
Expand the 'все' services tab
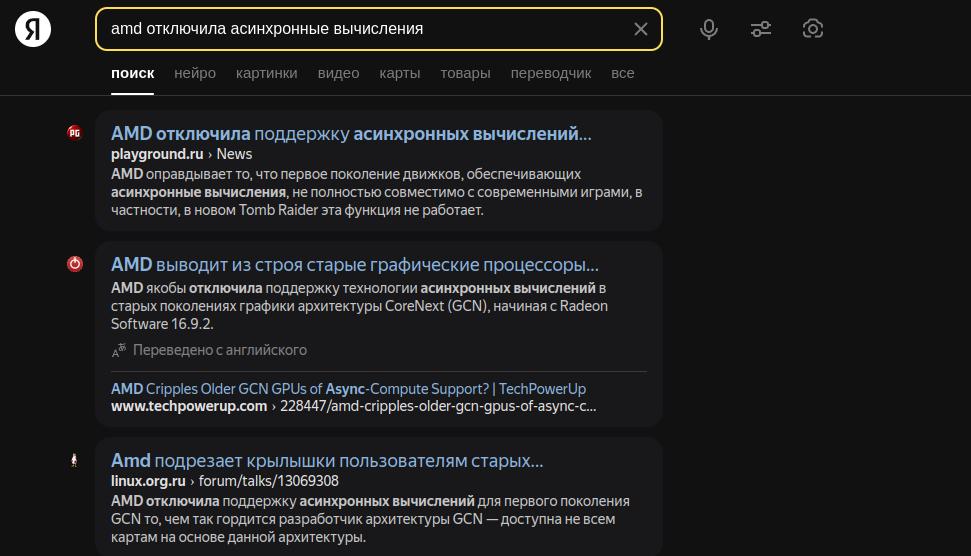pyautogui.click(x=623, y=73)
